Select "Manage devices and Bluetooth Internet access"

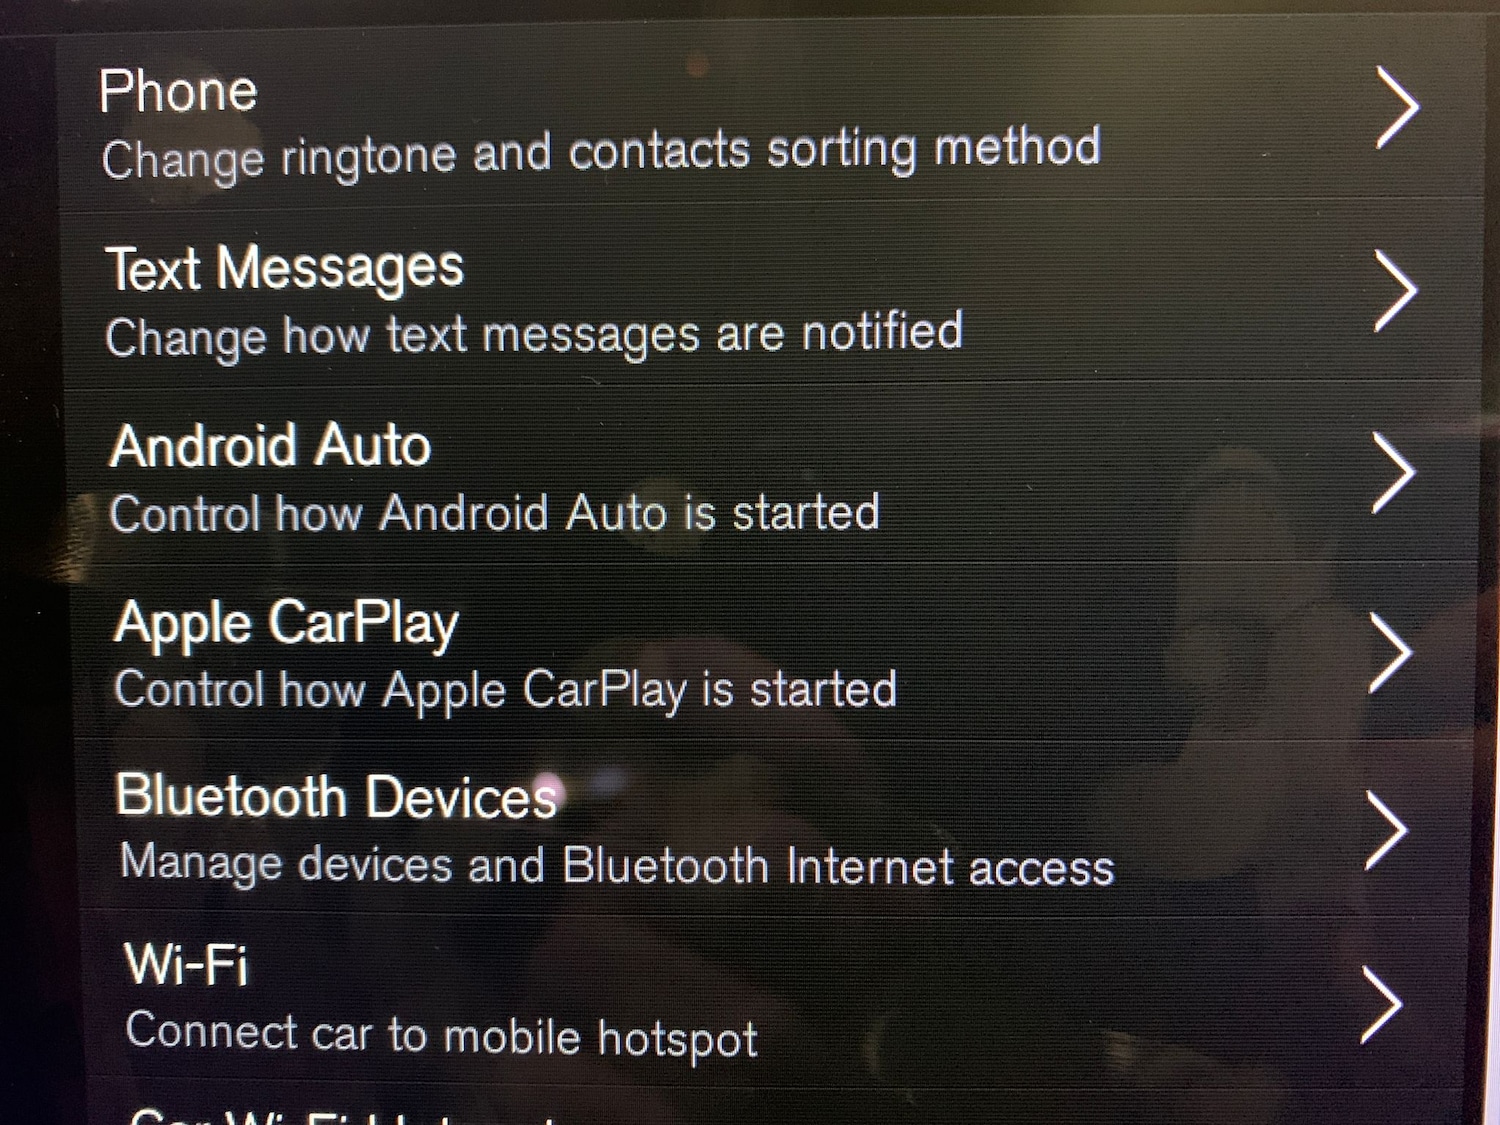pyautogui.click(x=617, y=865)
